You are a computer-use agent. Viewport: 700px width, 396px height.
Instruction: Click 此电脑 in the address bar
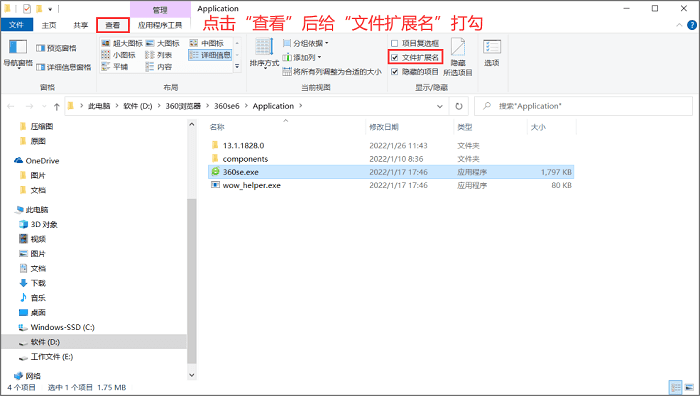tap(99, 106)
